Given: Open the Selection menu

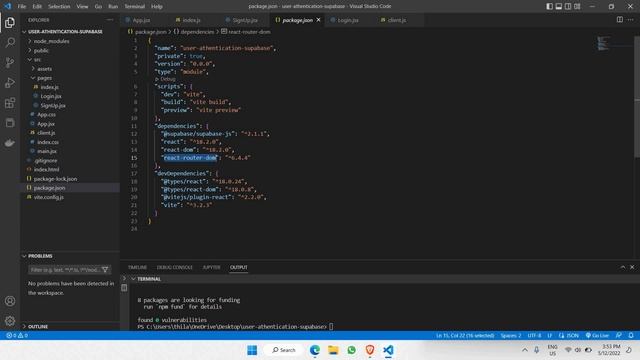Looking at the screenshot, I should [x=59, y=6].
